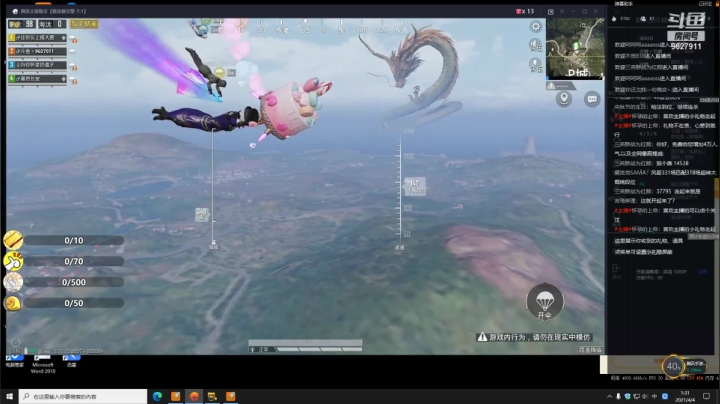Click the parachute icon beside teammate 4
The image size is (720, 404).
(73, 81)
